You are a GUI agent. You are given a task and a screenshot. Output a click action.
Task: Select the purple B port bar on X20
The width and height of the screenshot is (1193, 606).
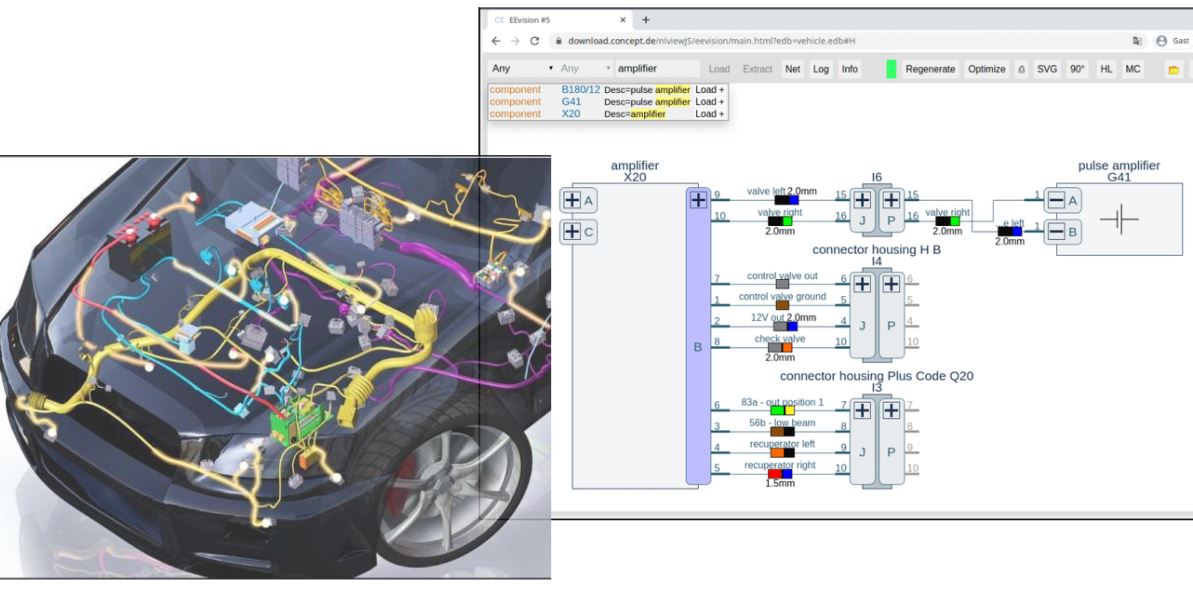click(x=698, y=336)
